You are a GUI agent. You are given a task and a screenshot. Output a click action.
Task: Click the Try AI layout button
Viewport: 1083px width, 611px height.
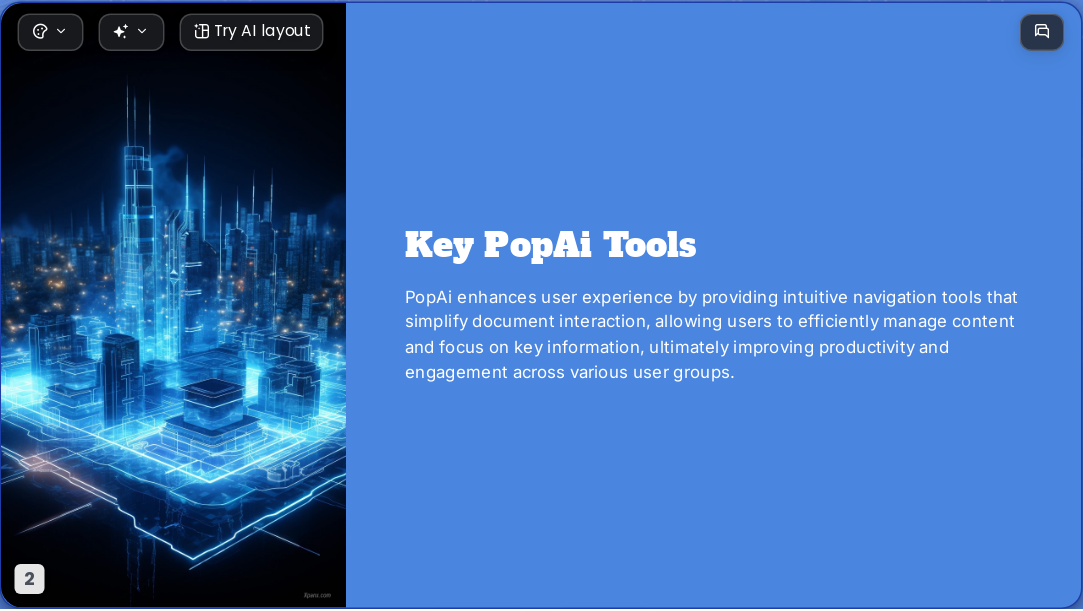(x=251, y=32)
